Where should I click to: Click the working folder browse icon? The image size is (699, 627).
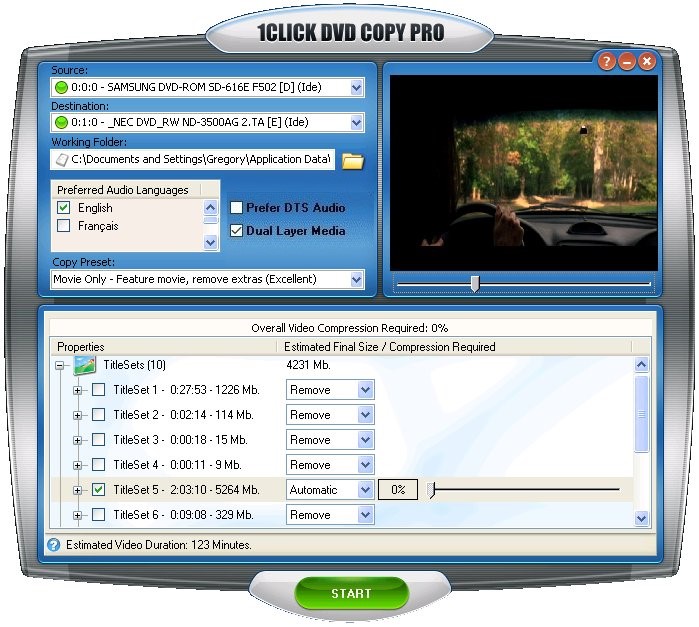(x=353, y=160)
